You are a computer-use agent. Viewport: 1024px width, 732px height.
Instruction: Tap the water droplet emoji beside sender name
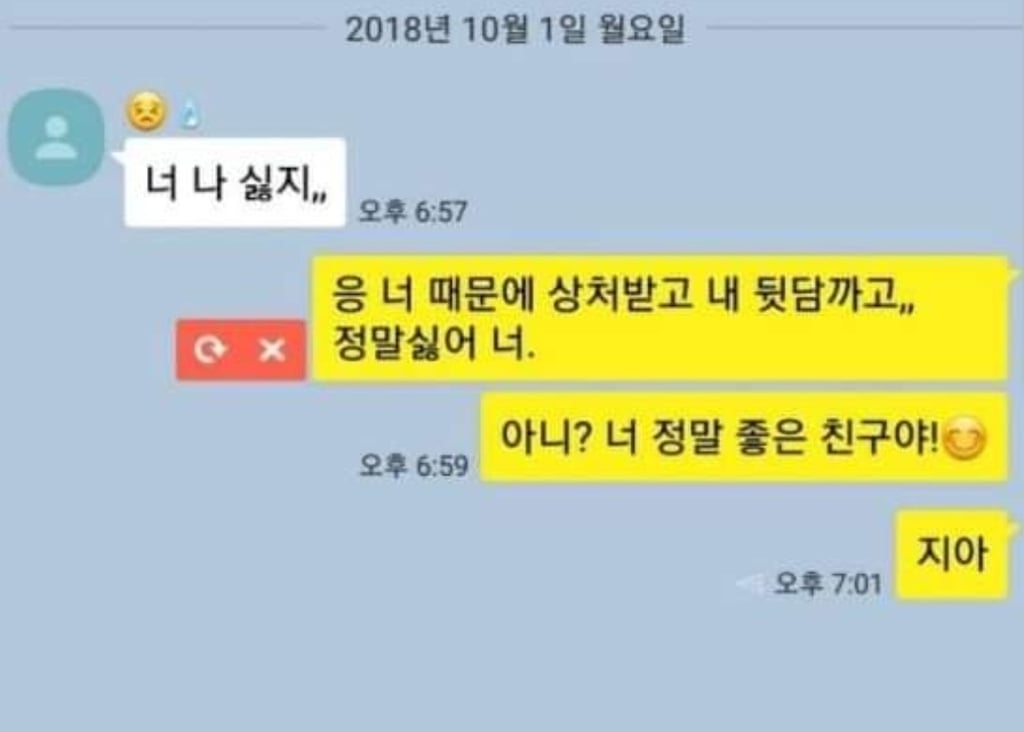pyautogui.click(x=189, y=115)
